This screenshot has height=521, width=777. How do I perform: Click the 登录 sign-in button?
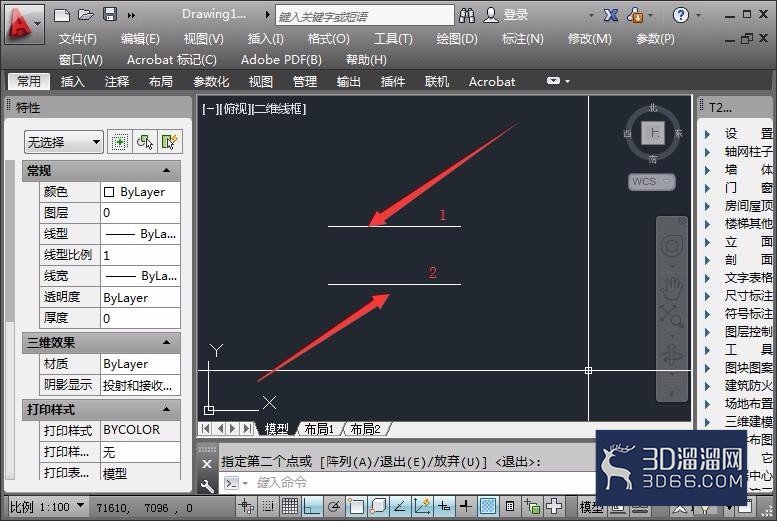(515, 15)
